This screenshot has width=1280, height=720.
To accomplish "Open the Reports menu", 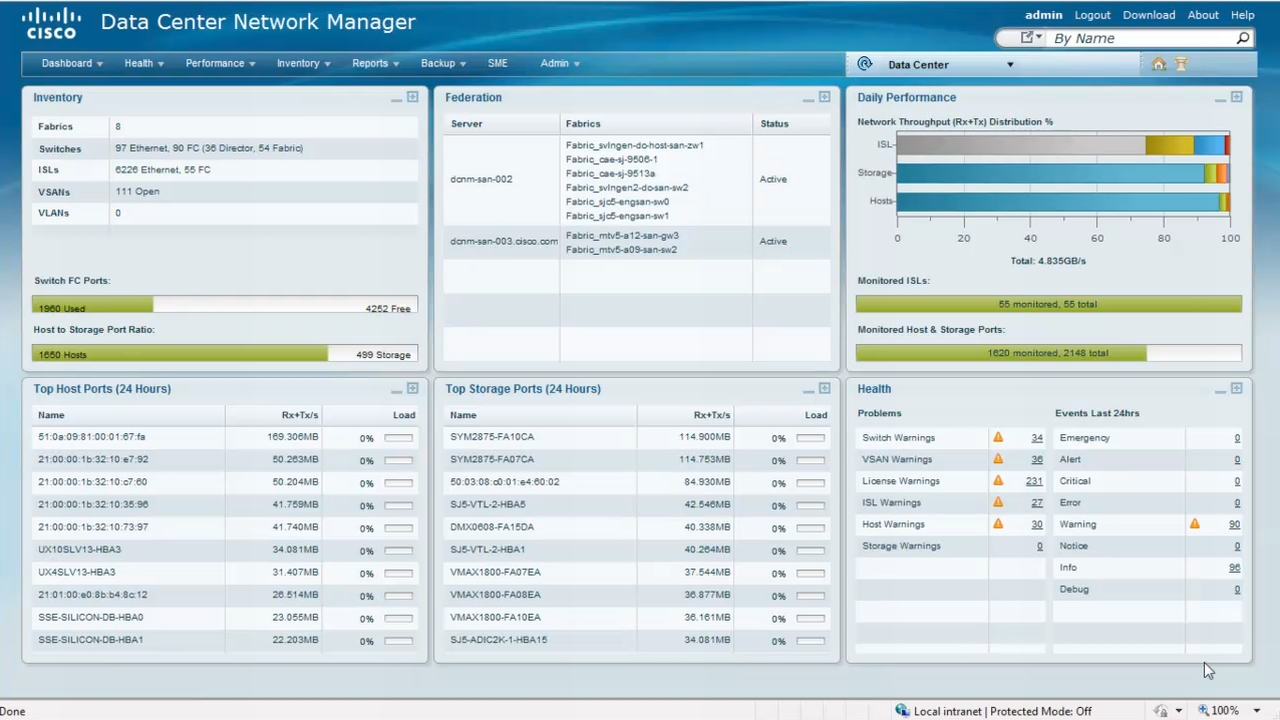I will click(x=375, y=63).
